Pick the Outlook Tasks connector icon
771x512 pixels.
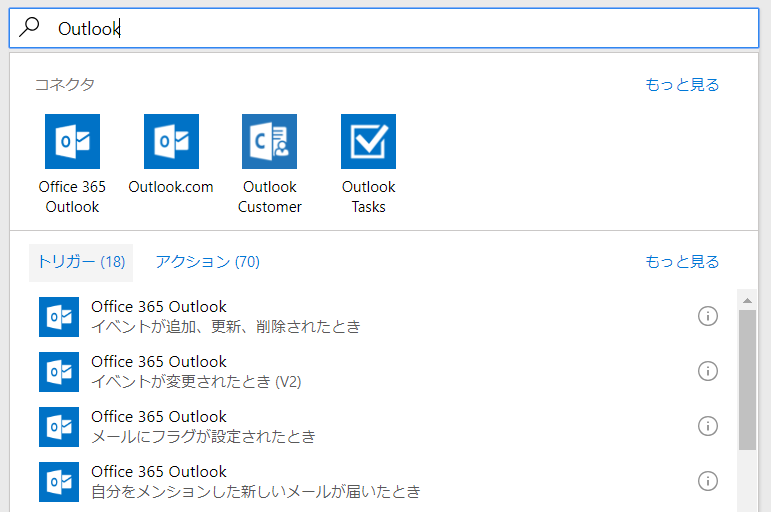(x=368, y=142)
